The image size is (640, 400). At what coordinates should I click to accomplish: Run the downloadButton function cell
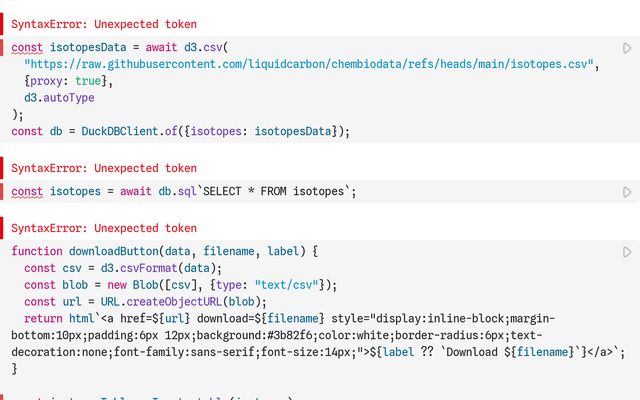tap(627, 252)
